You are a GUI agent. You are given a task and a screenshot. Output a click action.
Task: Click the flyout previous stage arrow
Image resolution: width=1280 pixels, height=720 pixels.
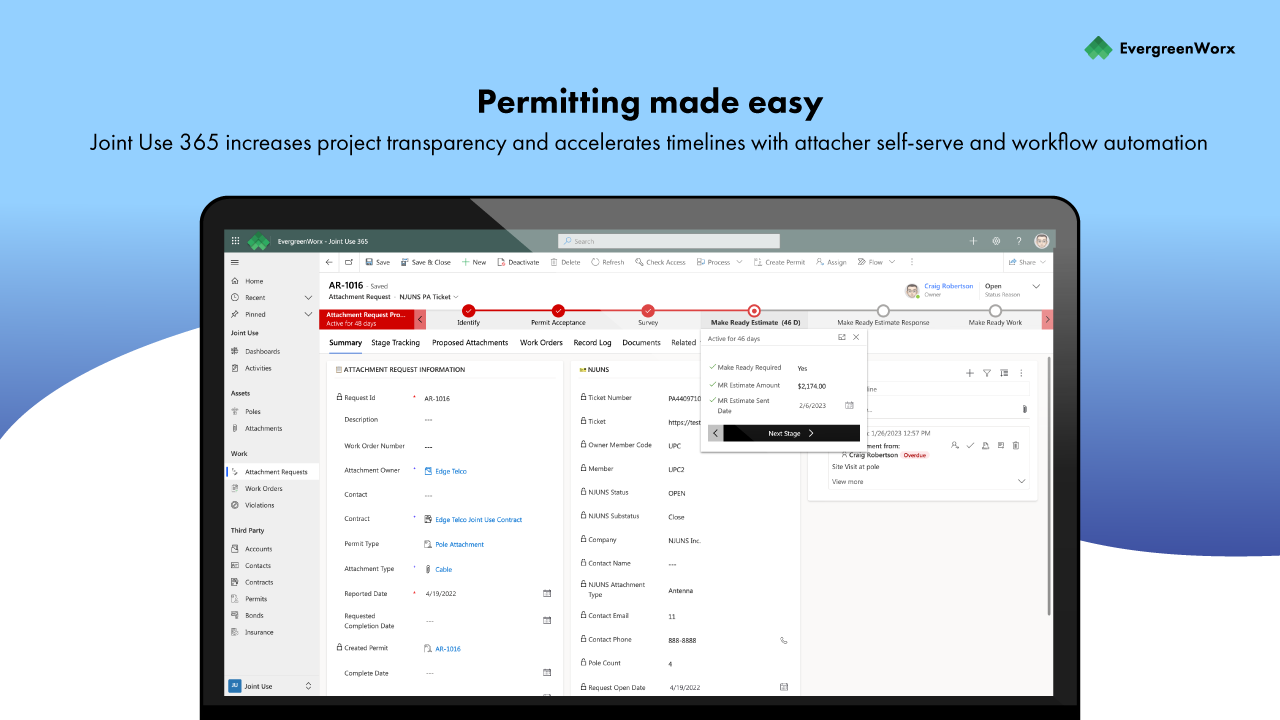716,433
